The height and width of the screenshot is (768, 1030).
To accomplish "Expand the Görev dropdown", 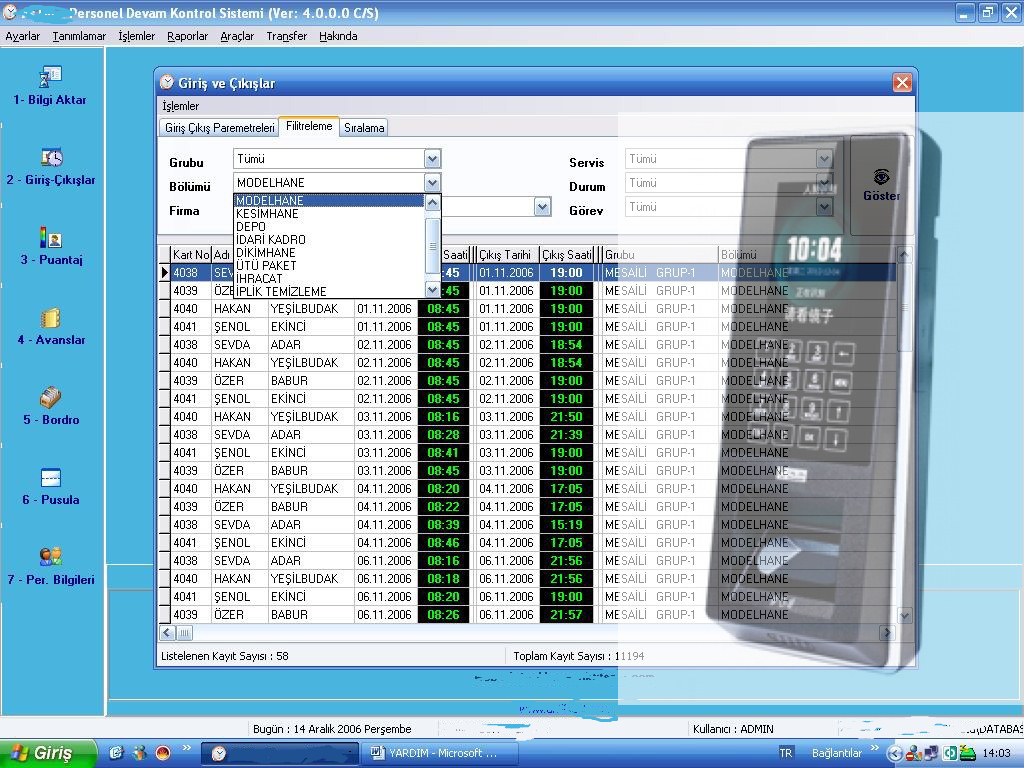I will pyautogui.click(x=824, y=206).
